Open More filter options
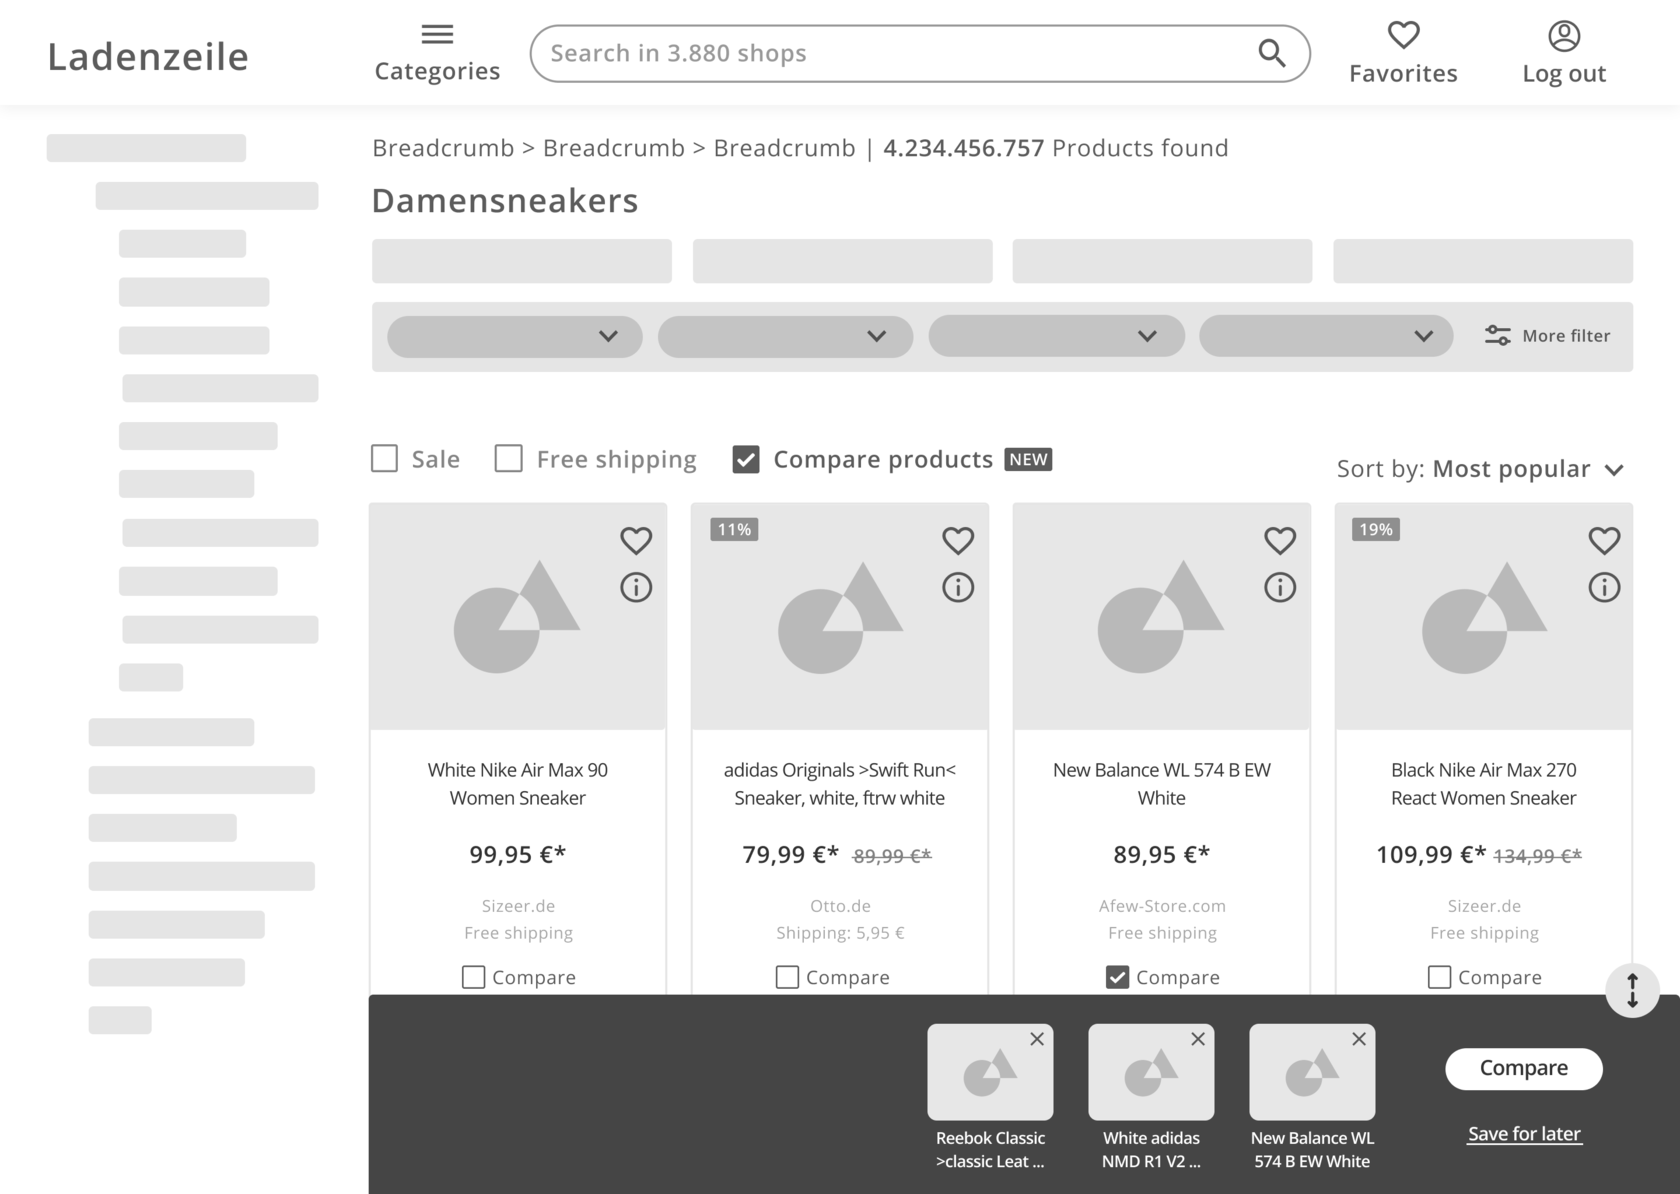The image size is (1680, 1194). click(1547, 336)
